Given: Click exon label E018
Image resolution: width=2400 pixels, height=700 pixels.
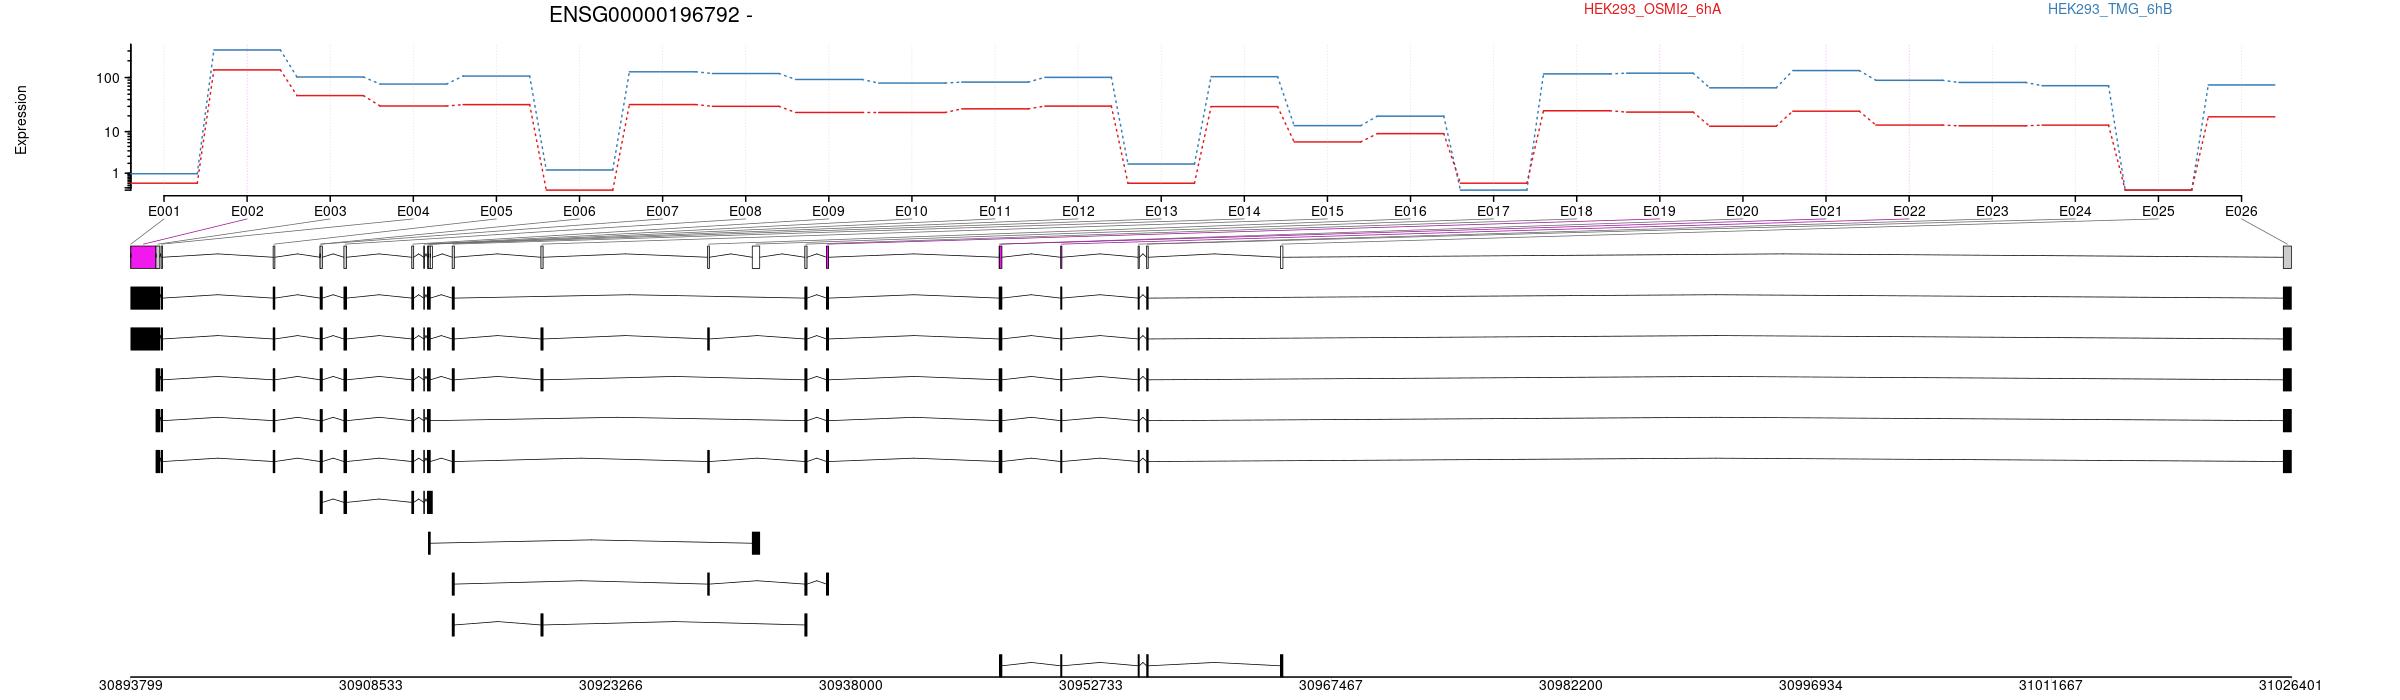Looking at the screenshot, I should (x=1576, y=211).
